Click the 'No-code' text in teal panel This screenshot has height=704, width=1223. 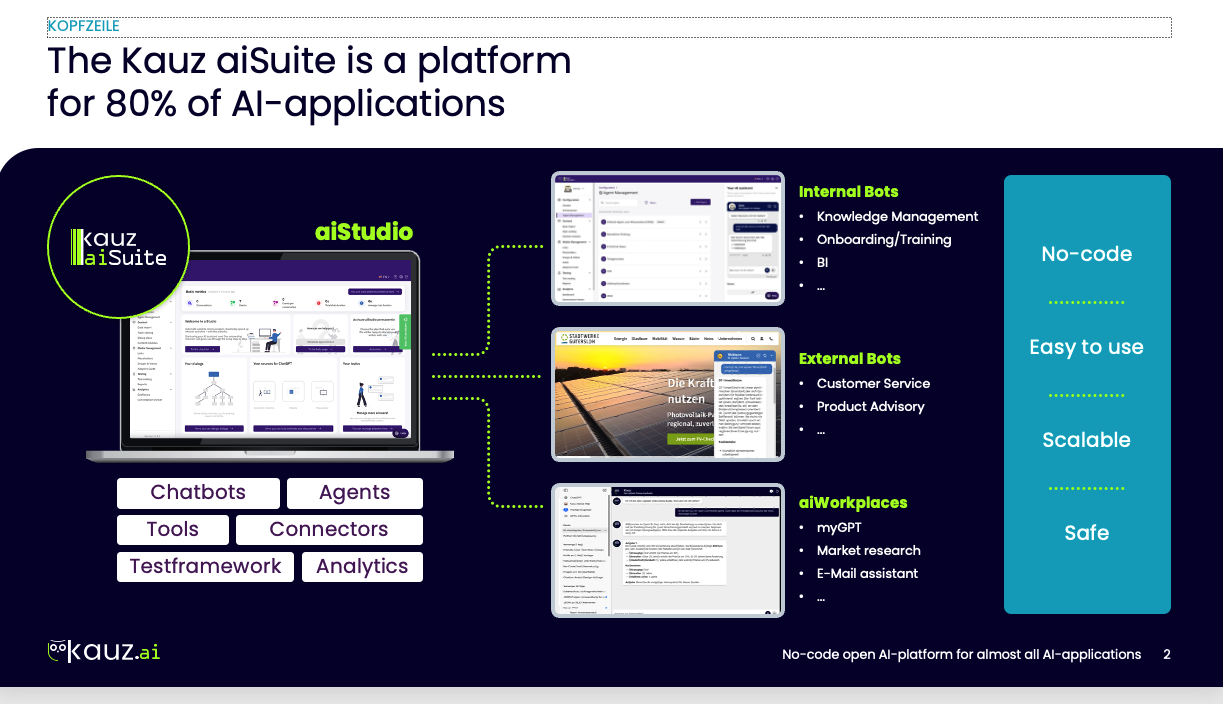[1087, 254]
